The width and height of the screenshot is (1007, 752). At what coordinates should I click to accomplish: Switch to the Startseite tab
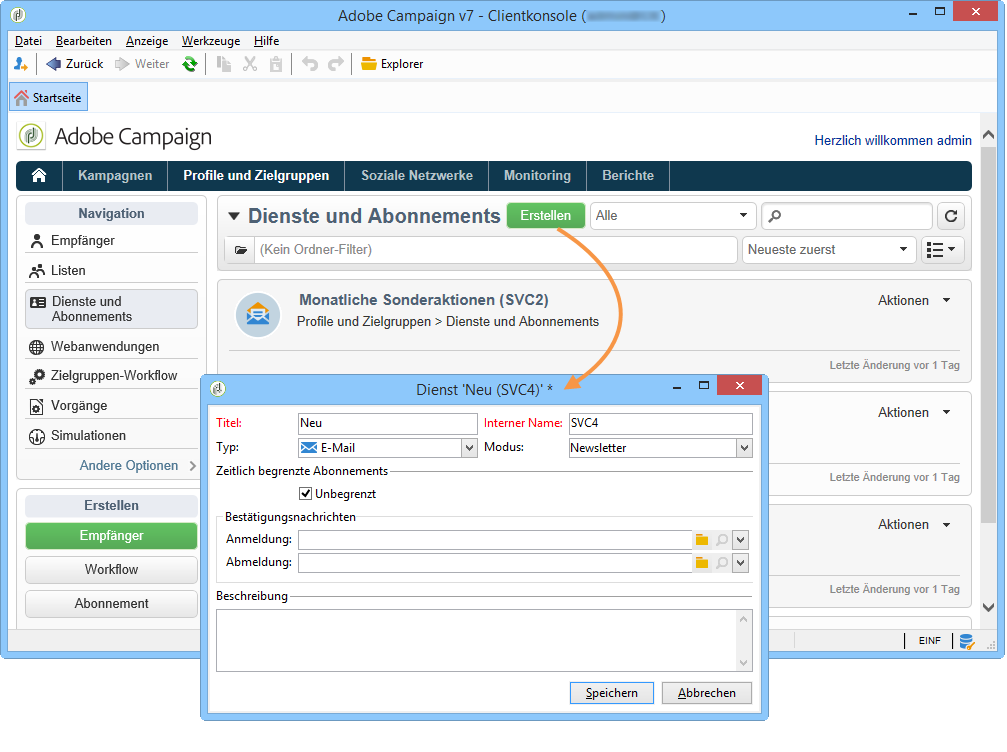tap(49, 98)
